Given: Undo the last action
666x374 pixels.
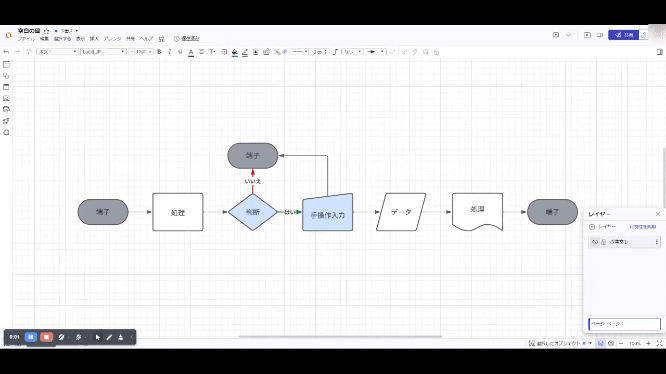Looking at the screenshot, I should pyautogui.click(x=6, y=52).
